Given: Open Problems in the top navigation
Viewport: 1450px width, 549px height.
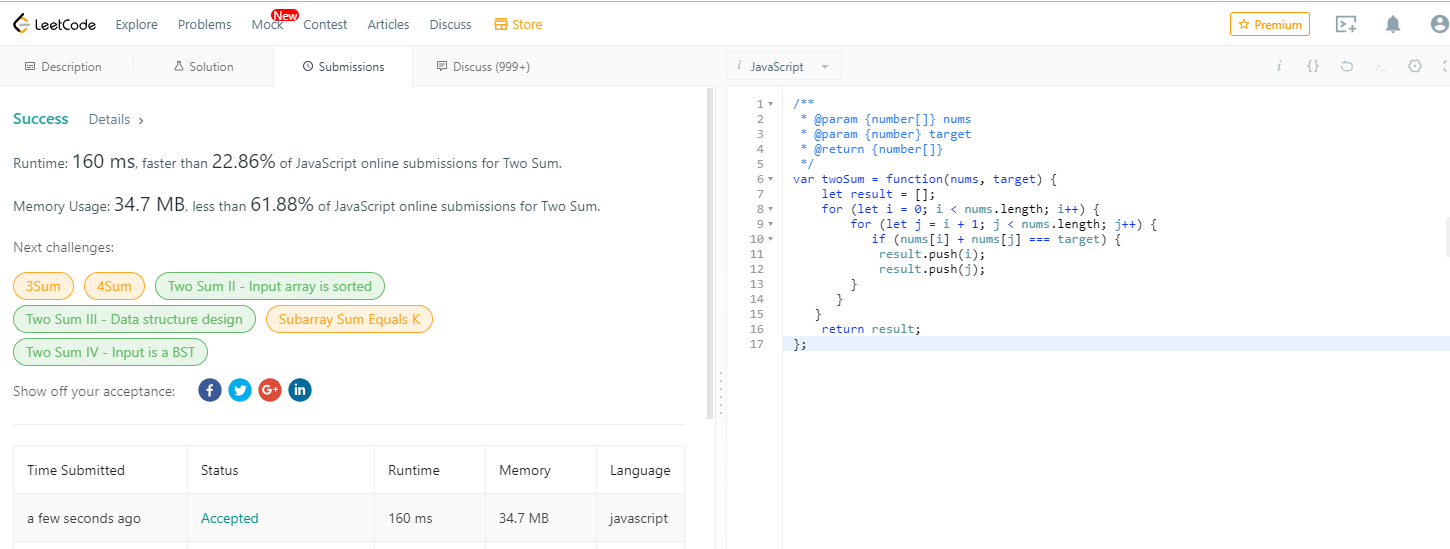Looking at the screenshot, I should (204, 24).
